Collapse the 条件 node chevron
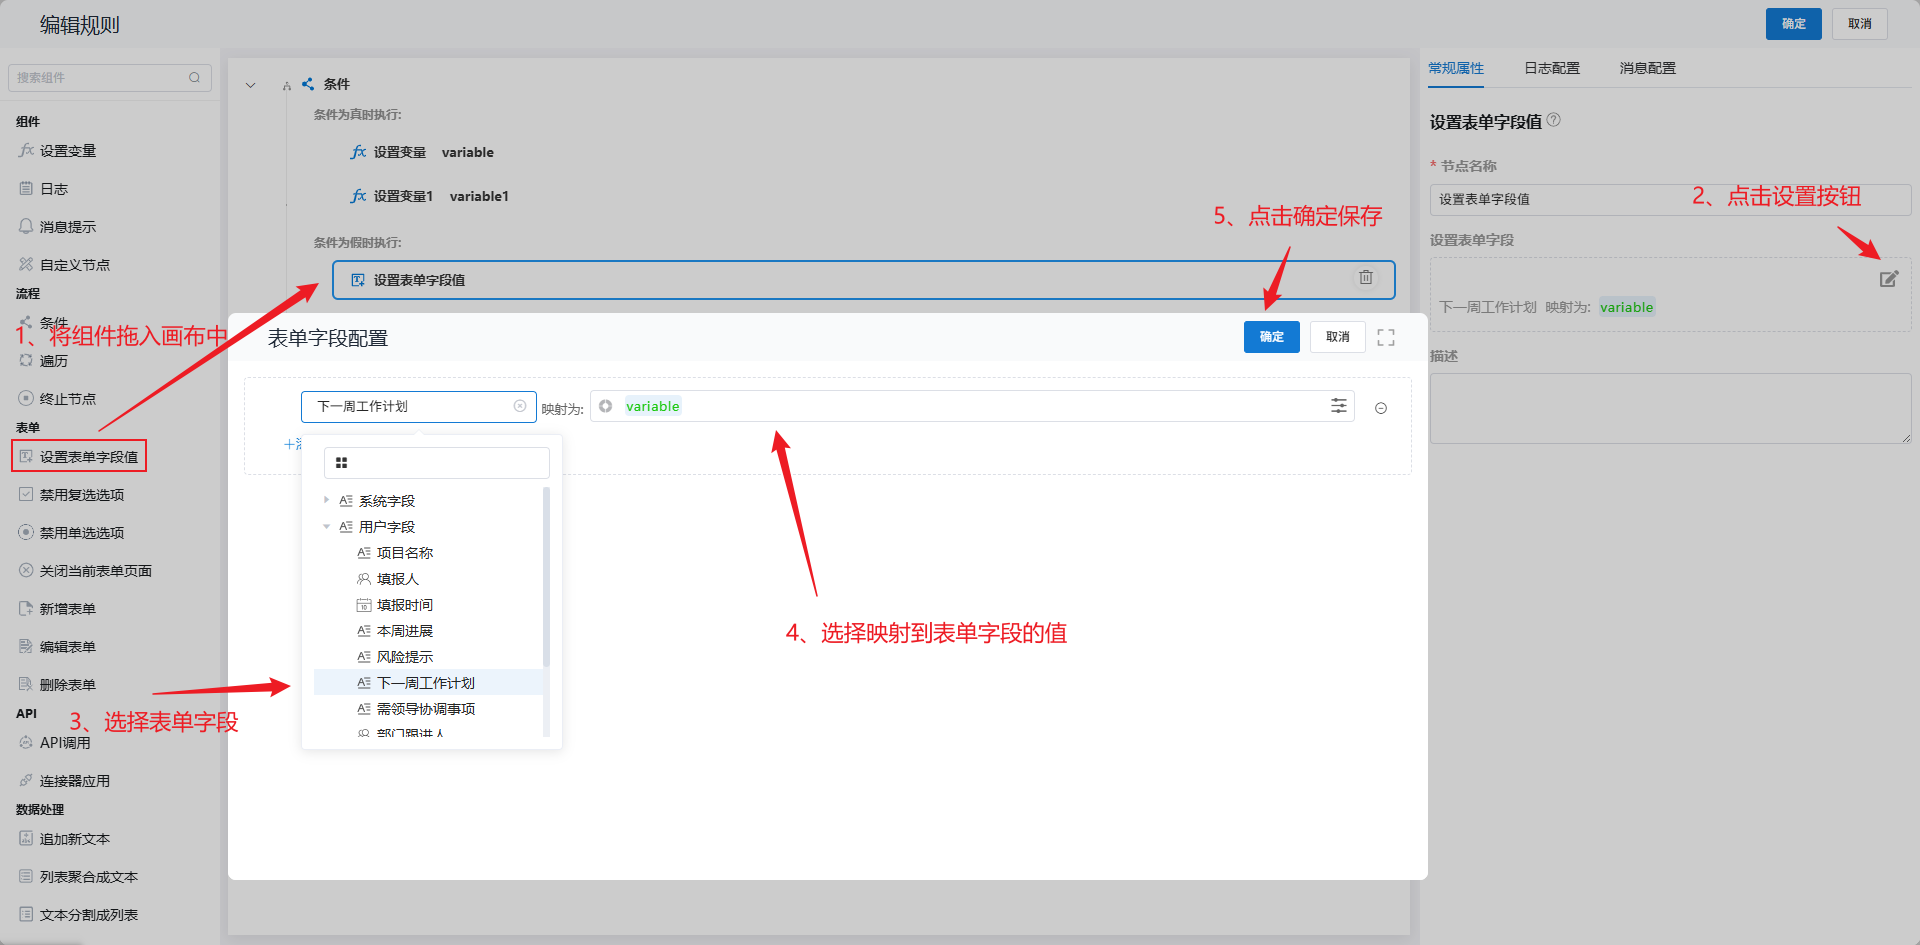 (x=251, y=85)
